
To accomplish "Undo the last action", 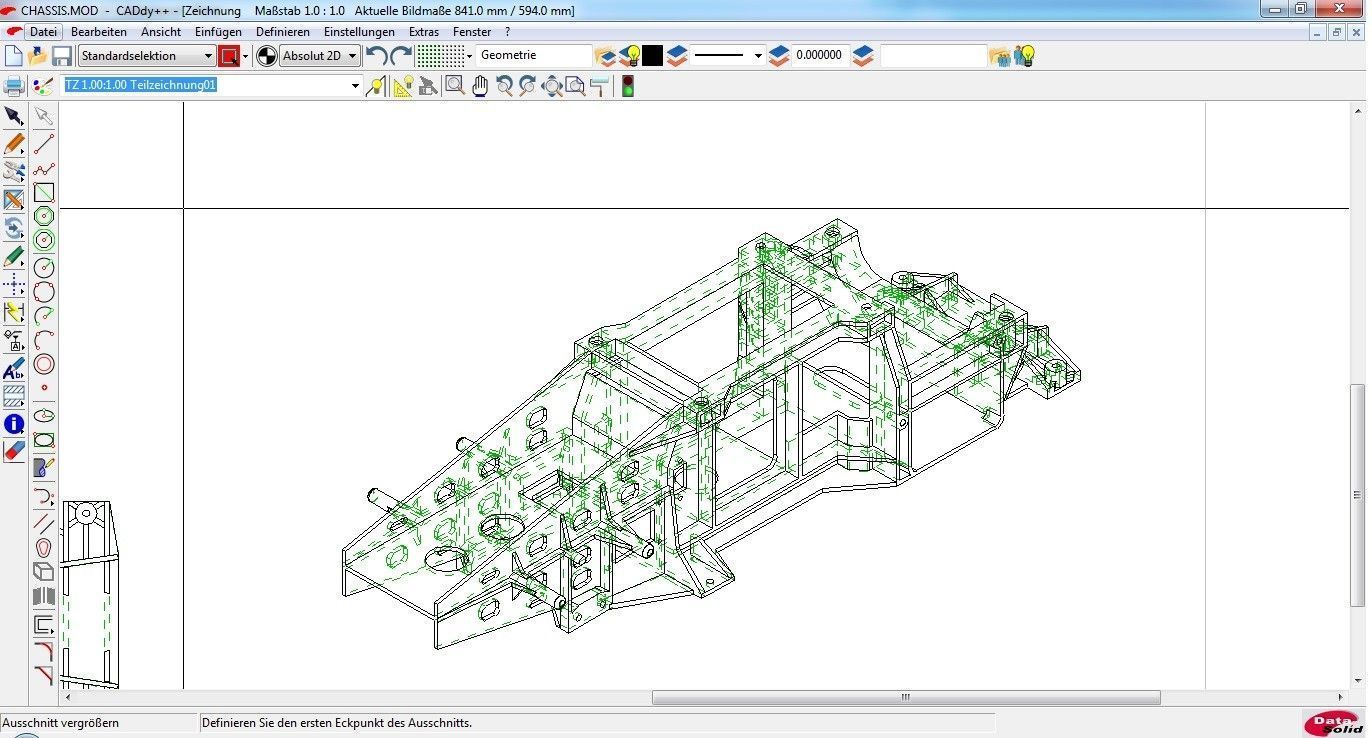I will click(377, 56).
